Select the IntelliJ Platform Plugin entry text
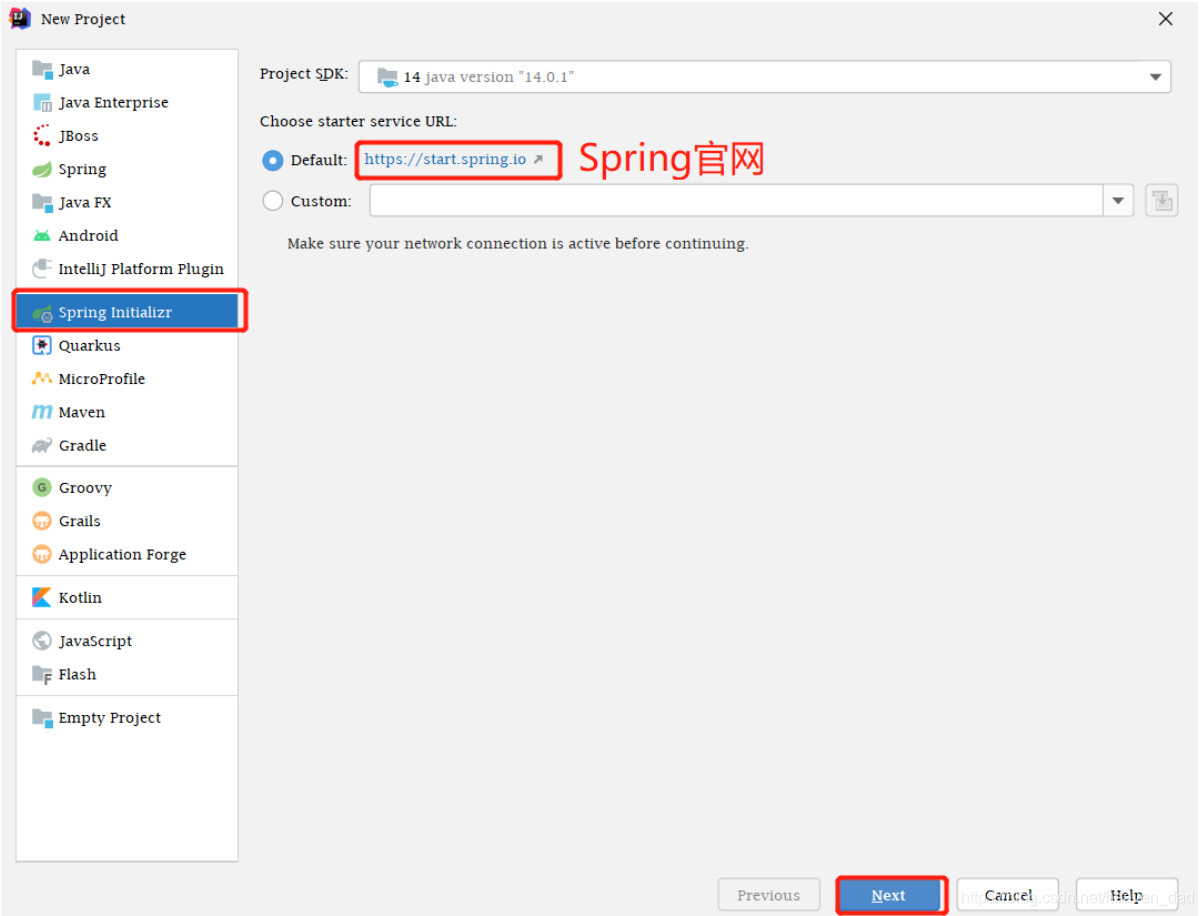The height and width of the screenshot is (916, 1203). click(x=141, y=269)
